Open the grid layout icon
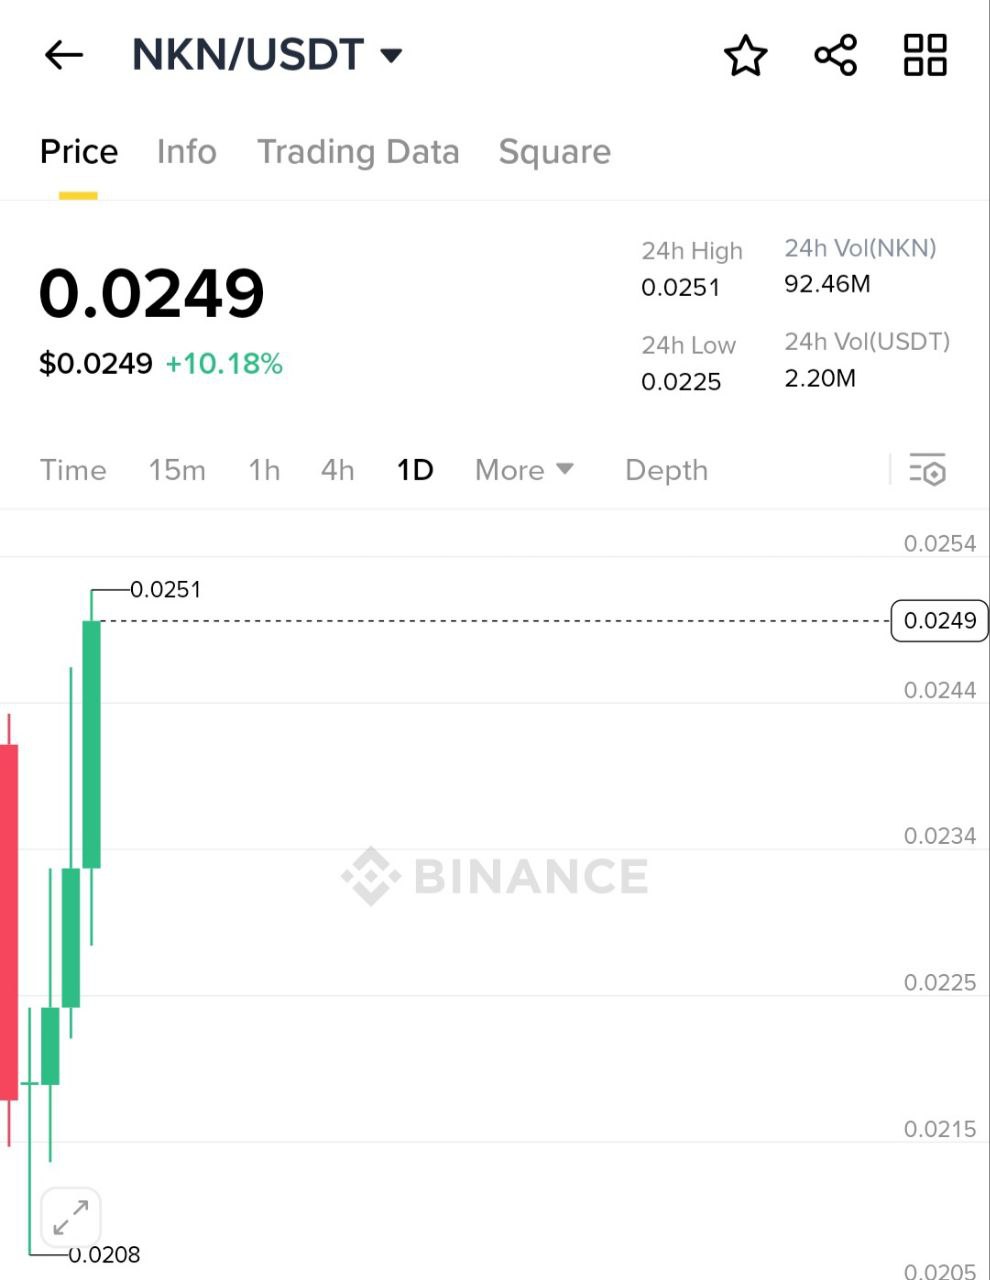 pyautogui.click(x=925, y=55)
